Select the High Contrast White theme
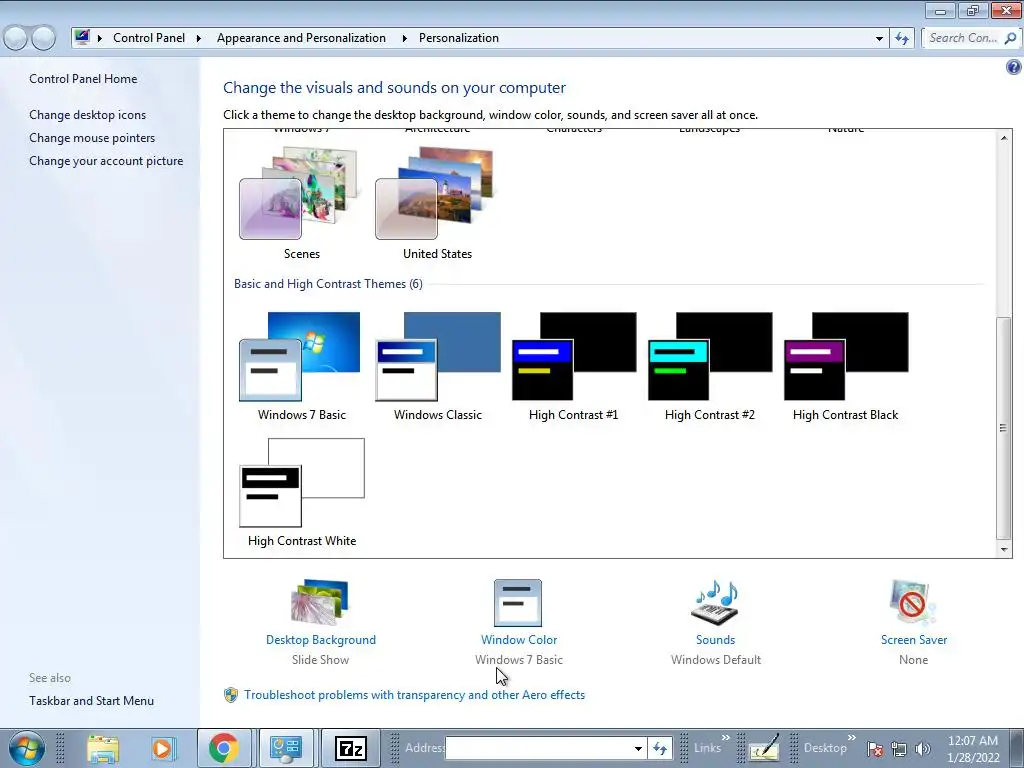1024x768 pixels. [x=302, y=483]
